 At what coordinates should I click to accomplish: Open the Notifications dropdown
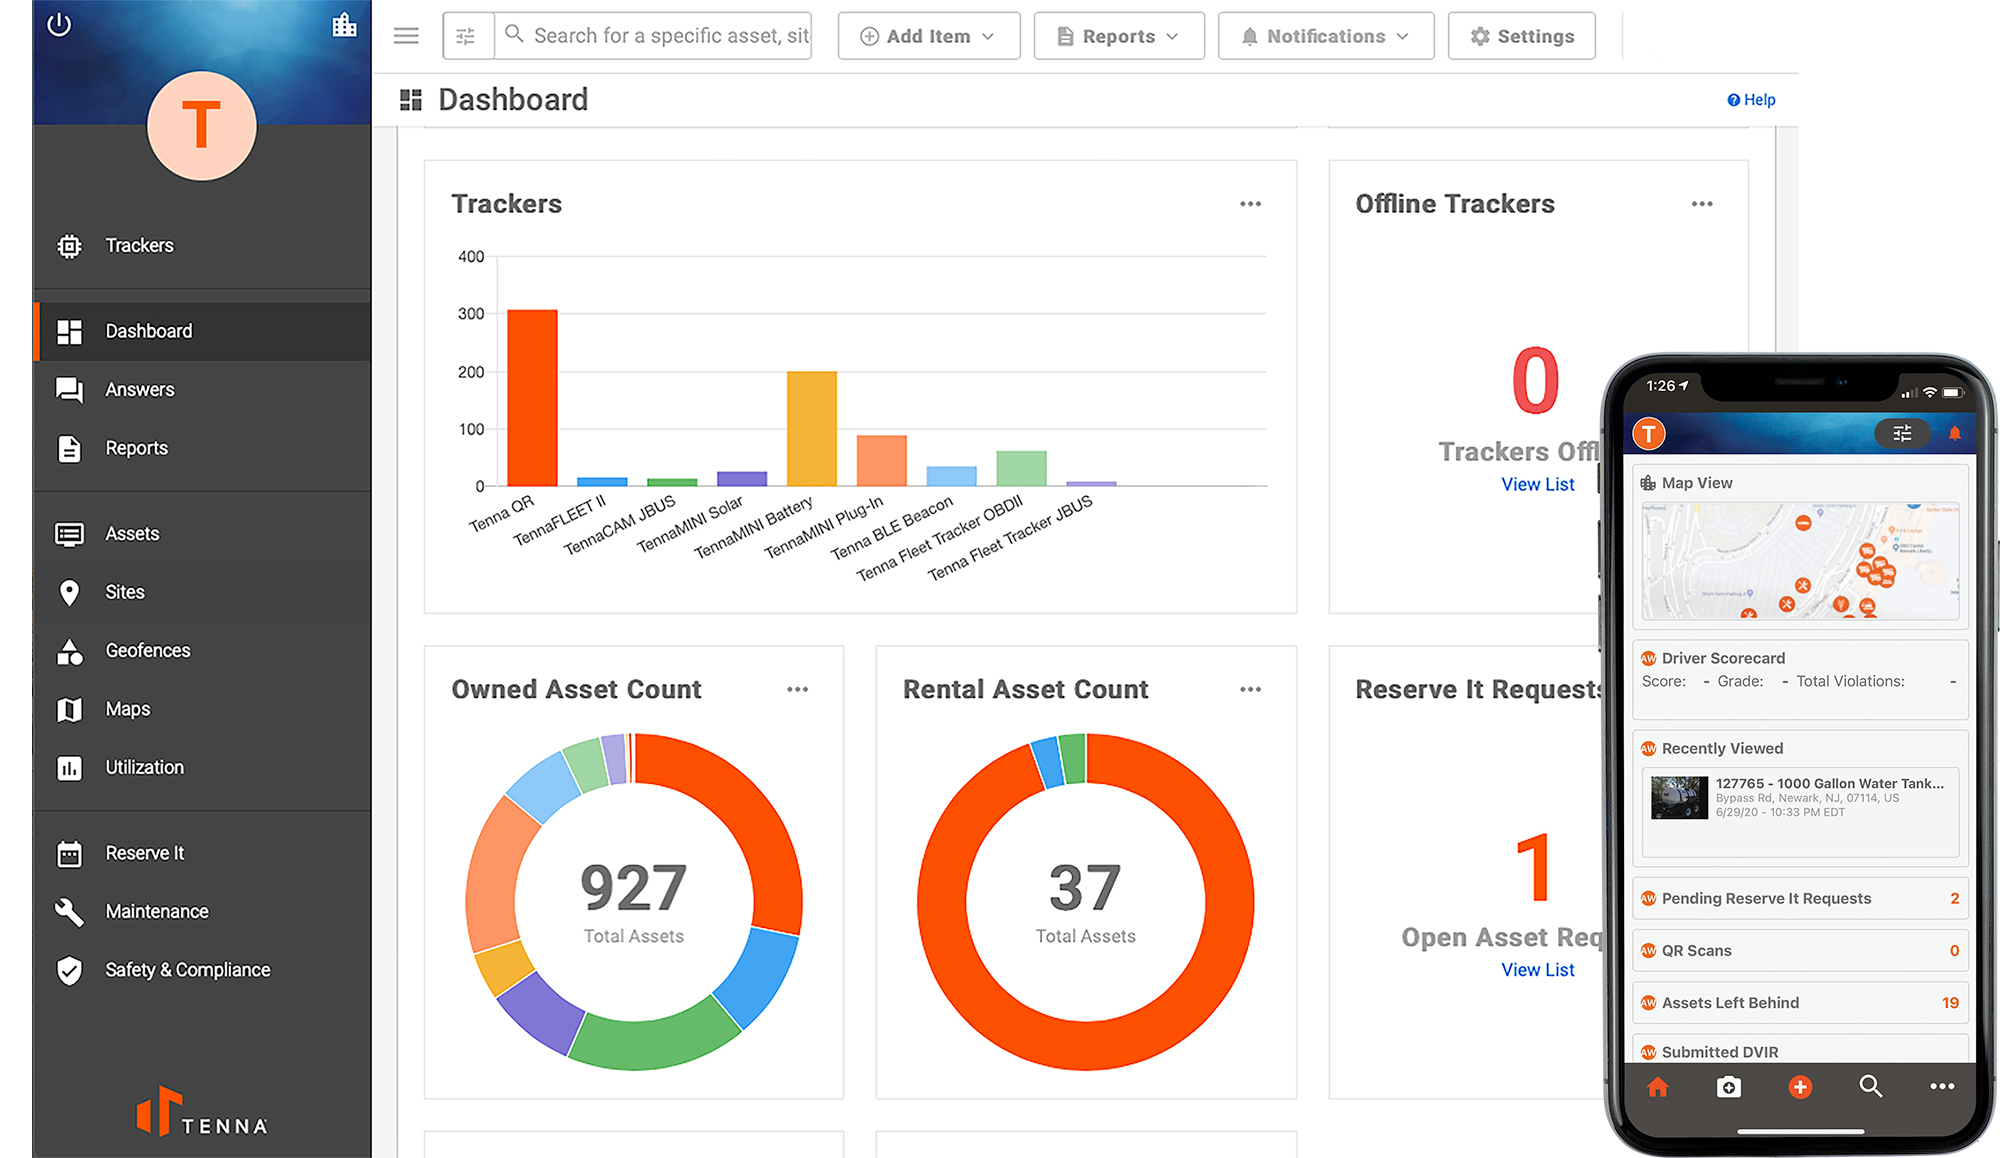[x=1326, y=35]
